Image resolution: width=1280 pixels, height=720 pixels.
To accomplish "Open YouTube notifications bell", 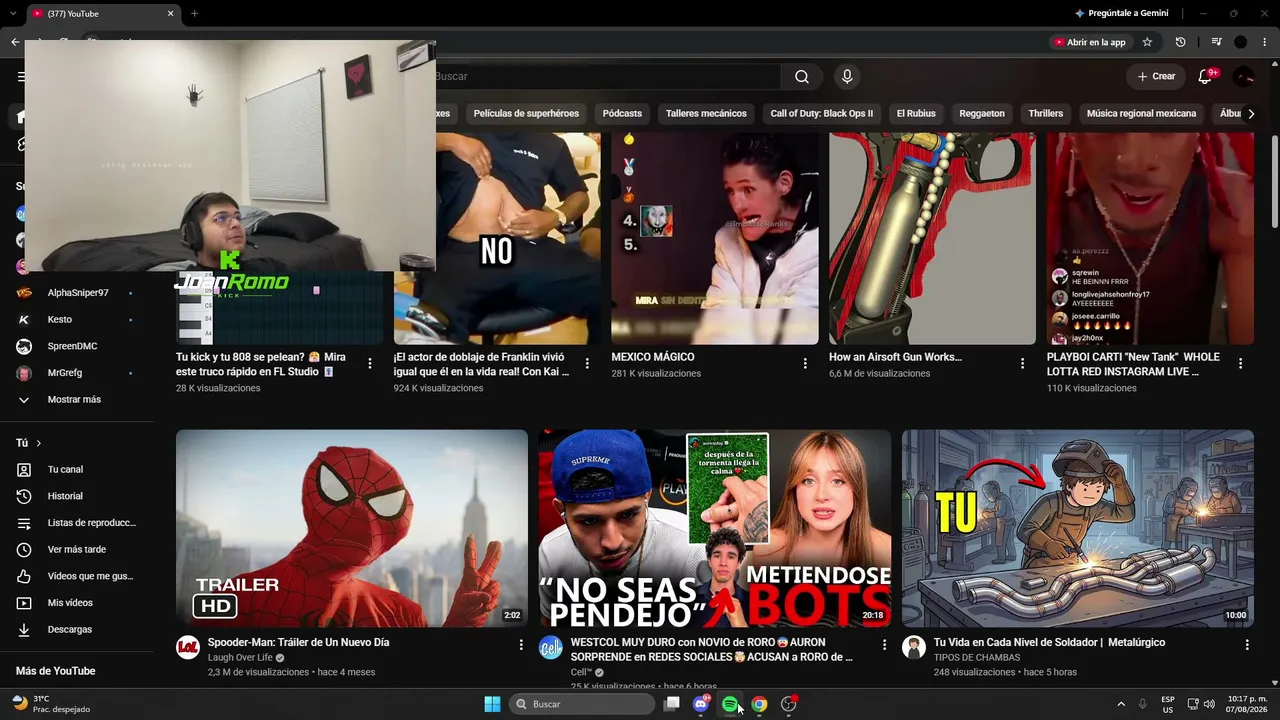I will click(x=1206, y=77).
